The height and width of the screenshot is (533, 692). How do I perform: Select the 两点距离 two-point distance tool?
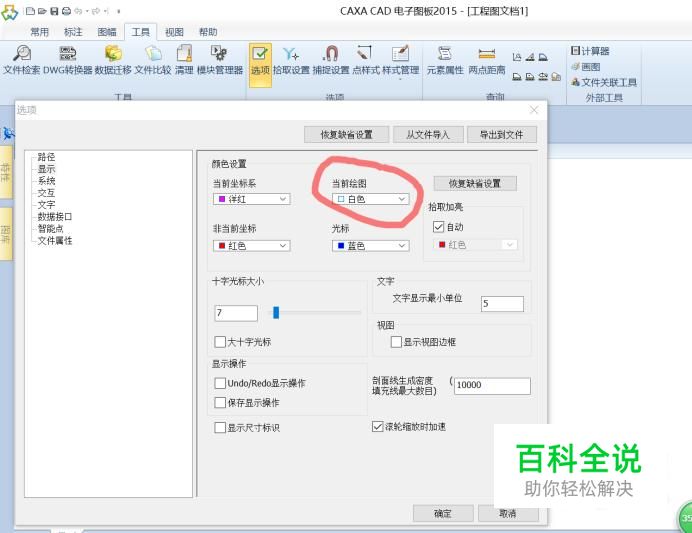tap(486, 60)
